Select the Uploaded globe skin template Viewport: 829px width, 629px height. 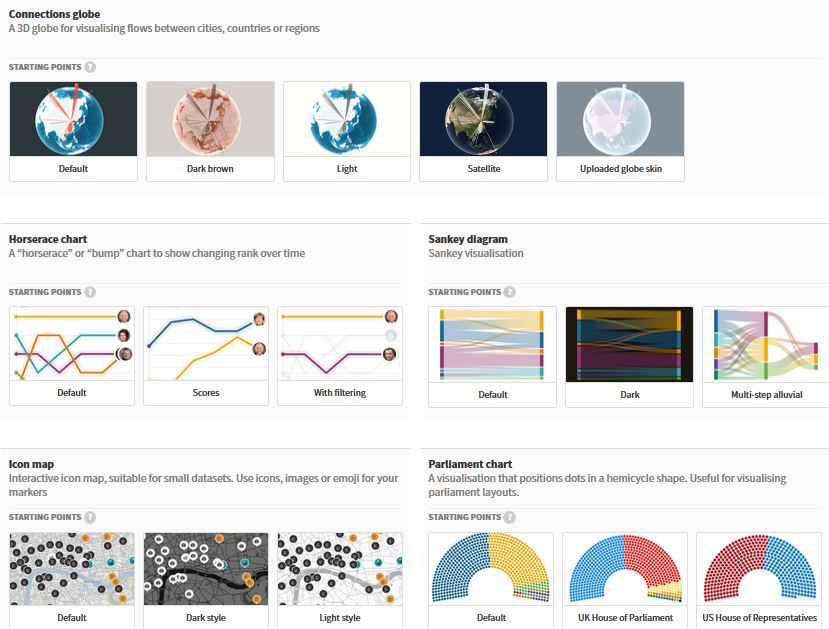621,130
